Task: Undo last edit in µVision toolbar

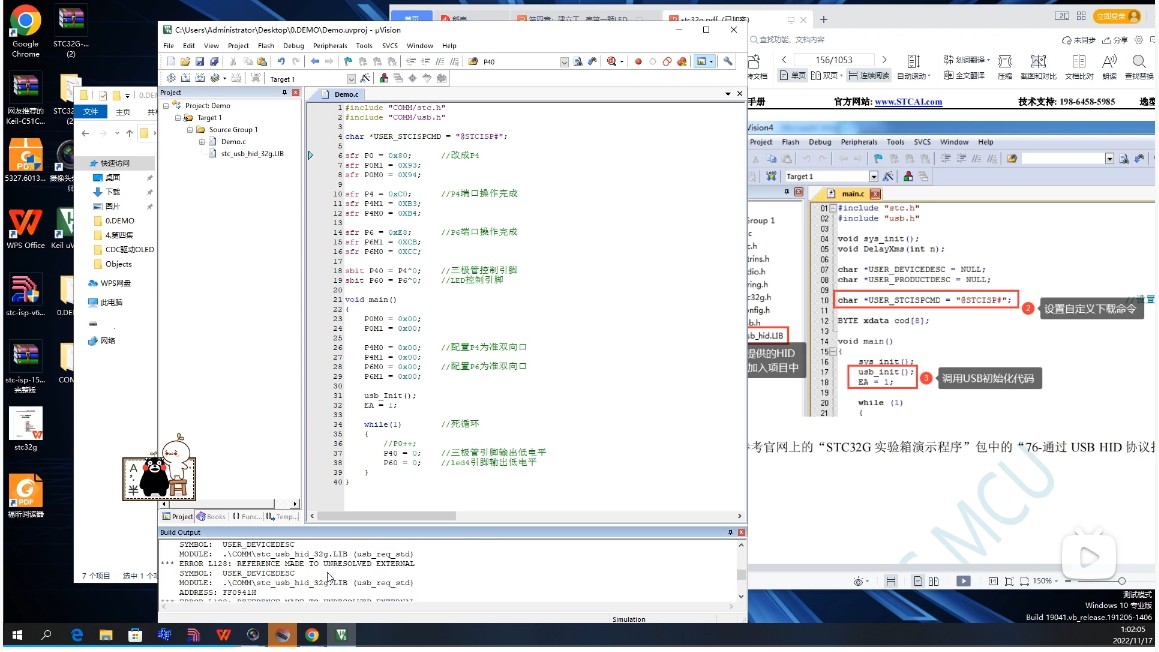Action: pyautogui.click(x=281, y=61)
